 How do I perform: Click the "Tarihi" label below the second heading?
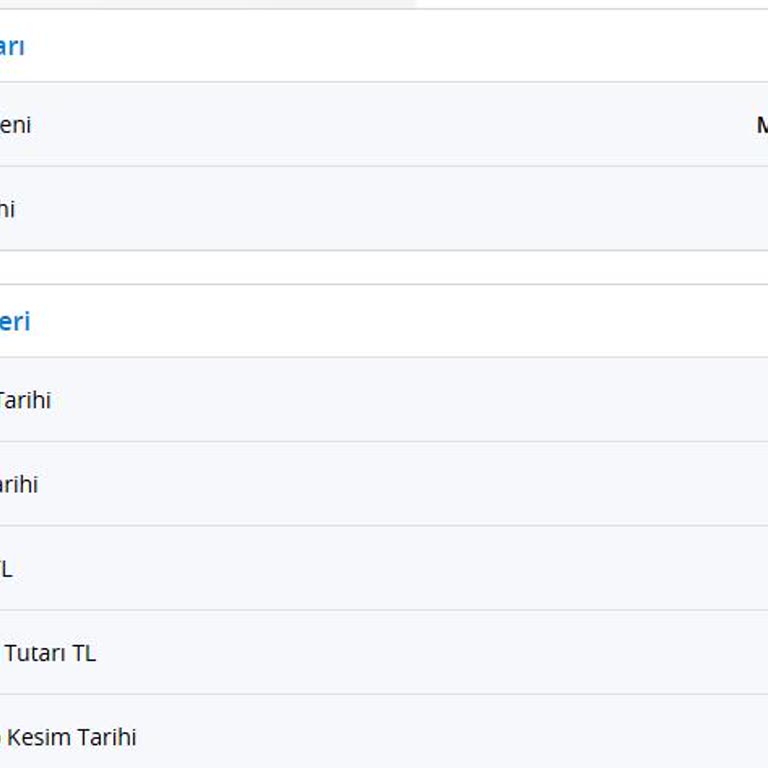click(x=24, y=401)
